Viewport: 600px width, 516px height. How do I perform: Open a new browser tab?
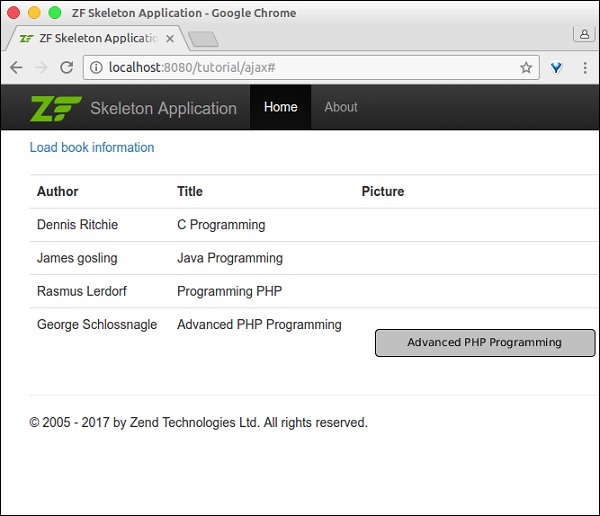tap(203, 39)
